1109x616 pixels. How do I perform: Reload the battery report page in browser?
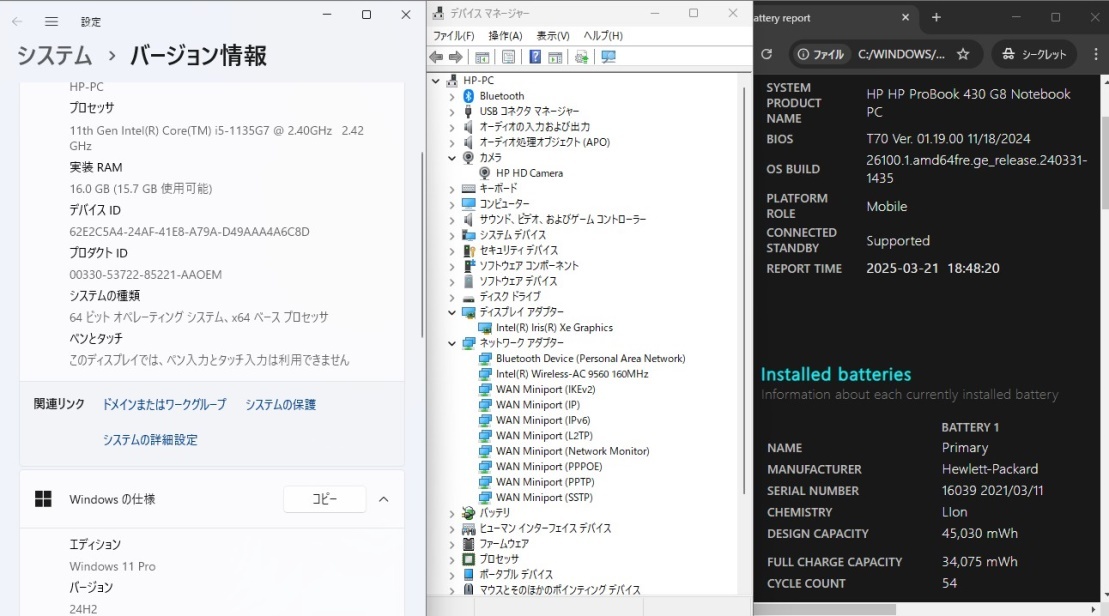(767, 54)
